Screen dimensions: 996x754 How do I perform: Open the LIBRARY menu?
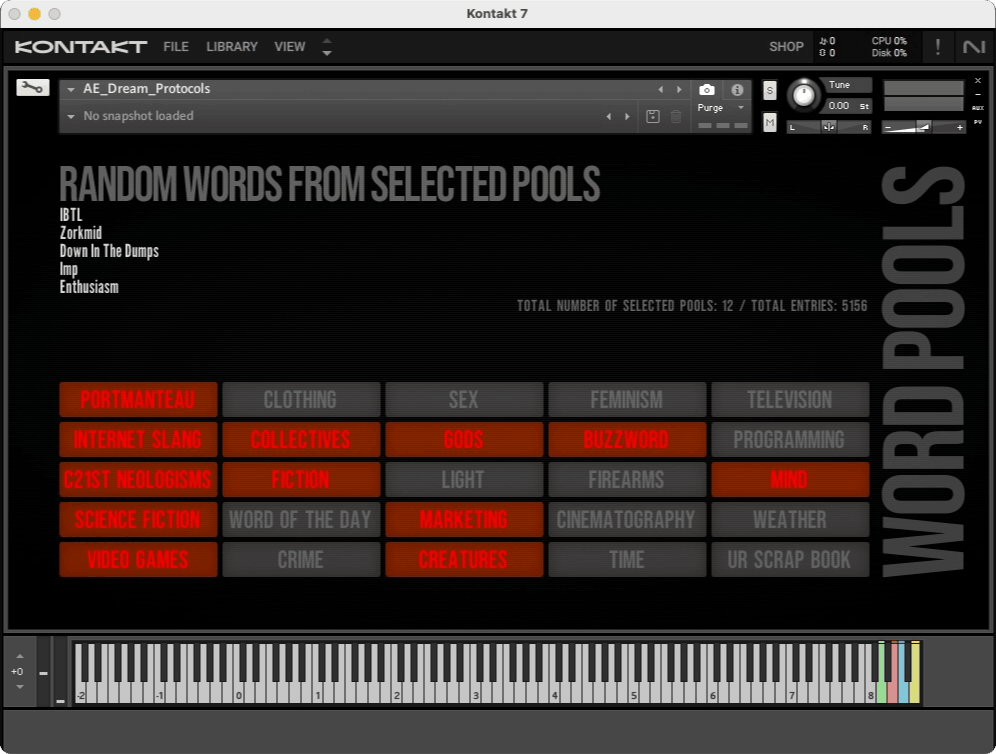coord(232,46)
